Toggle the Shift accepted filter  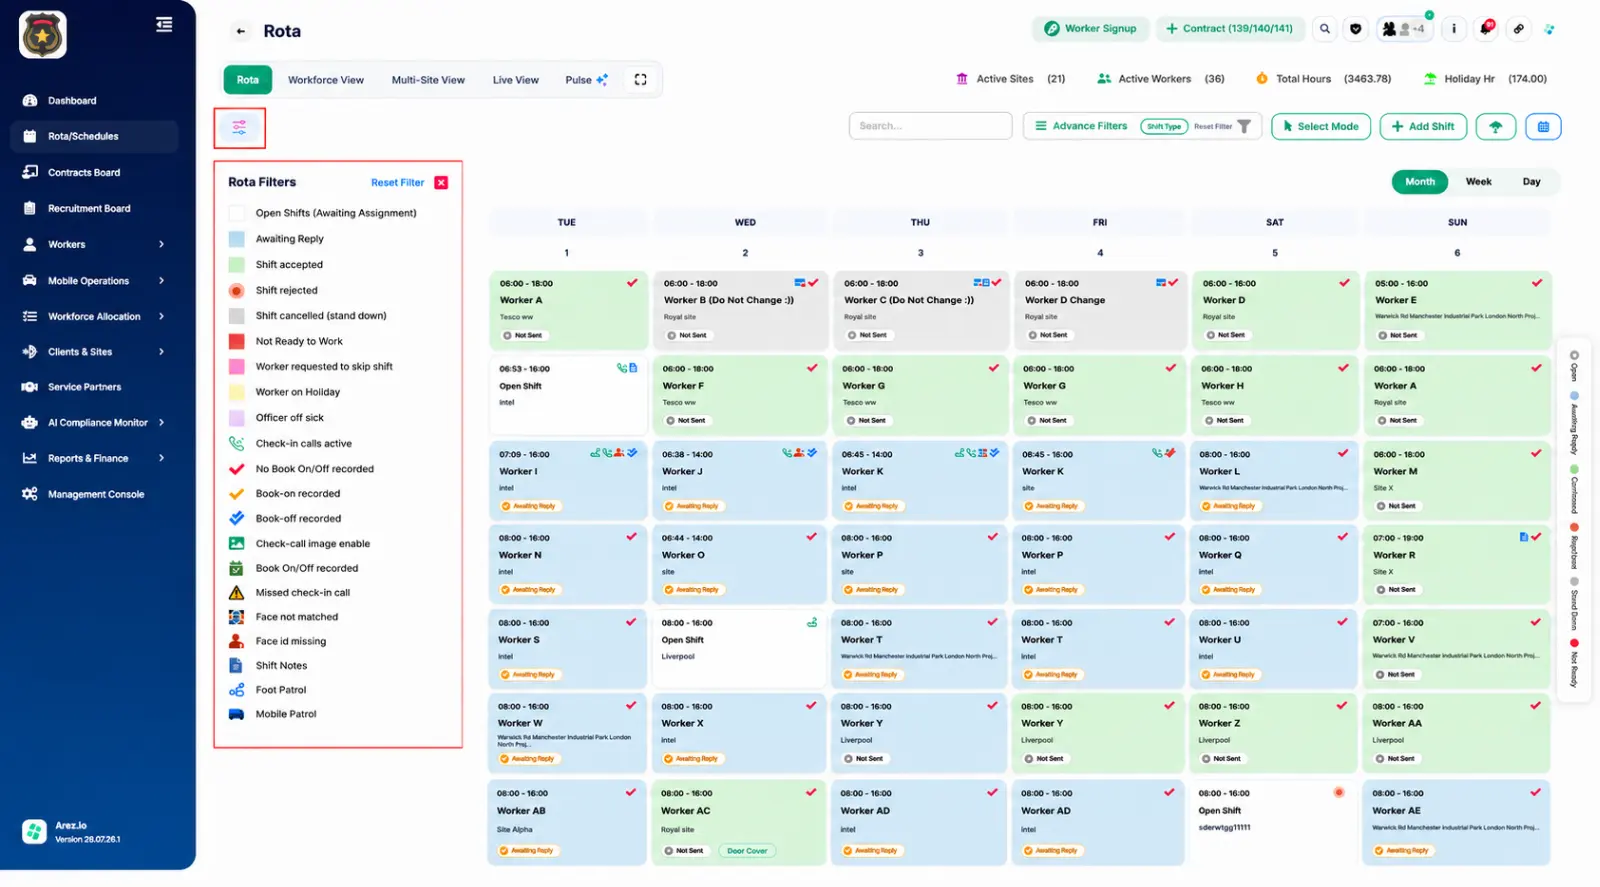pos(237,265)
